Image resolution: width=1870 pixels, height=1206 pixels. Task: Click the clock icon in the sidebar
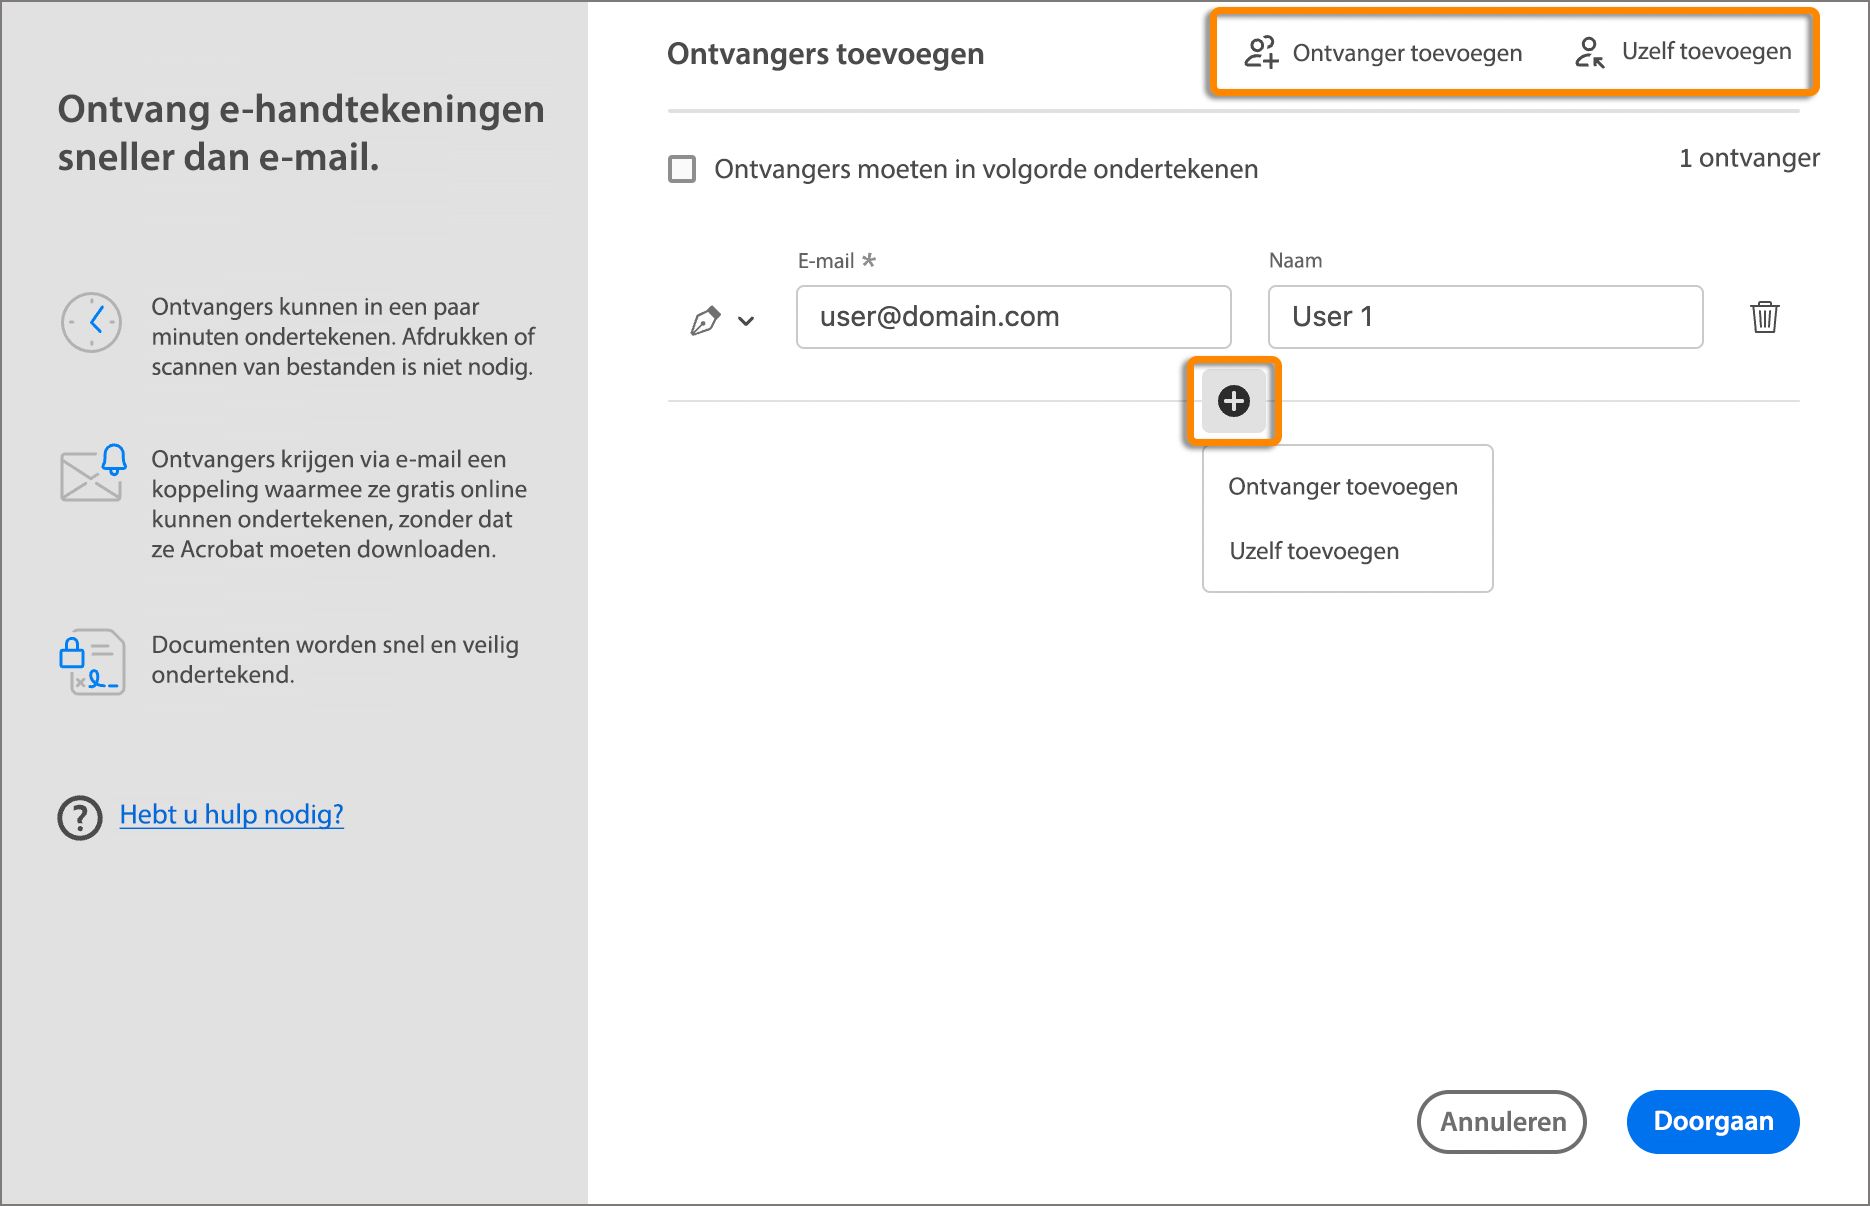[x=91, y=322]
